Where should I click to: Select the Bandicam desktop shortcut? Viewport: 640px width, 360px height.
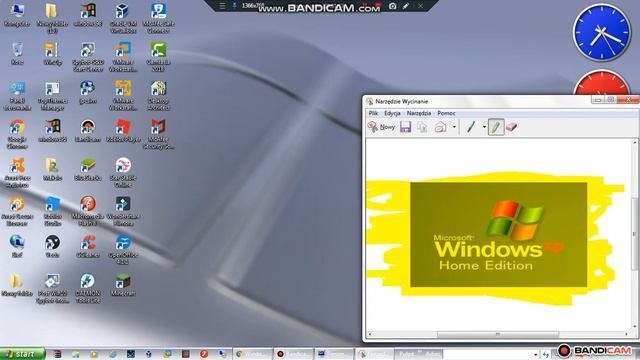click(x=88, y=131)
